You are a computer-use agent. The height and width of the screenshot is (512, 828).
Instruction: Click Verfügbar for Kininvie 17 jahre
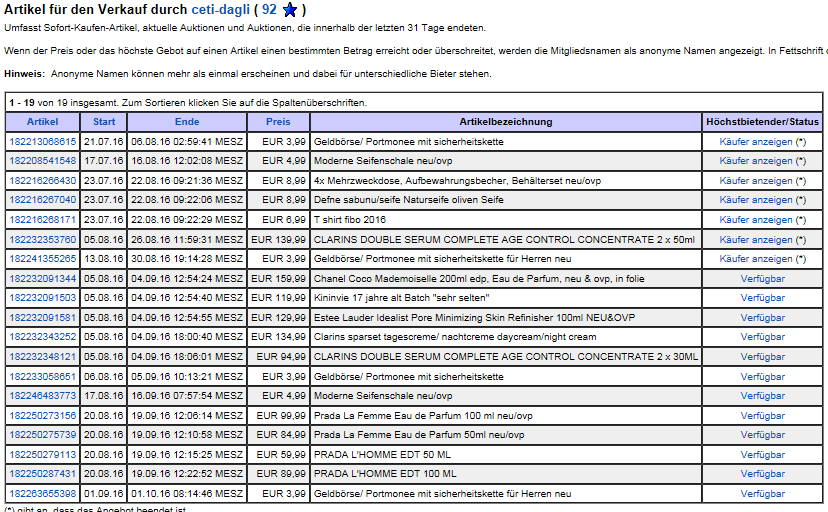pyautogui.click(x=763, y=298)
